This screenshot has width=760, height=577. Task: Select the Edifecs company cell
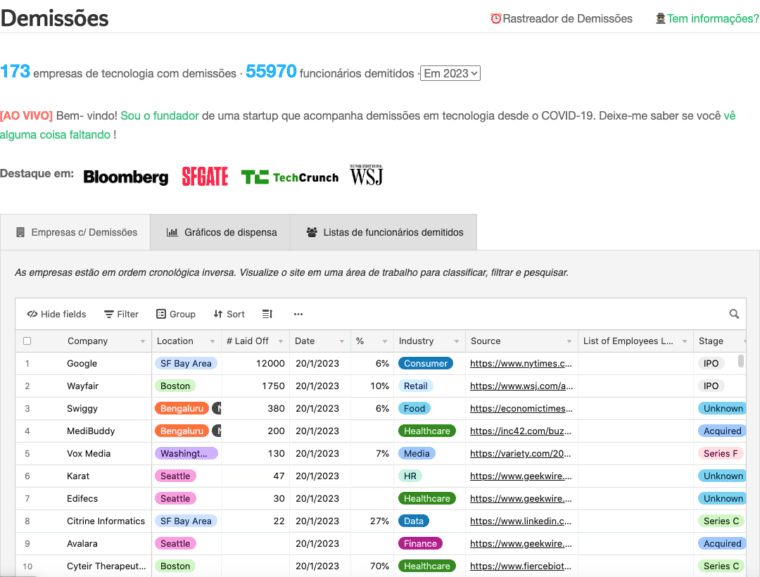[84, 498]
